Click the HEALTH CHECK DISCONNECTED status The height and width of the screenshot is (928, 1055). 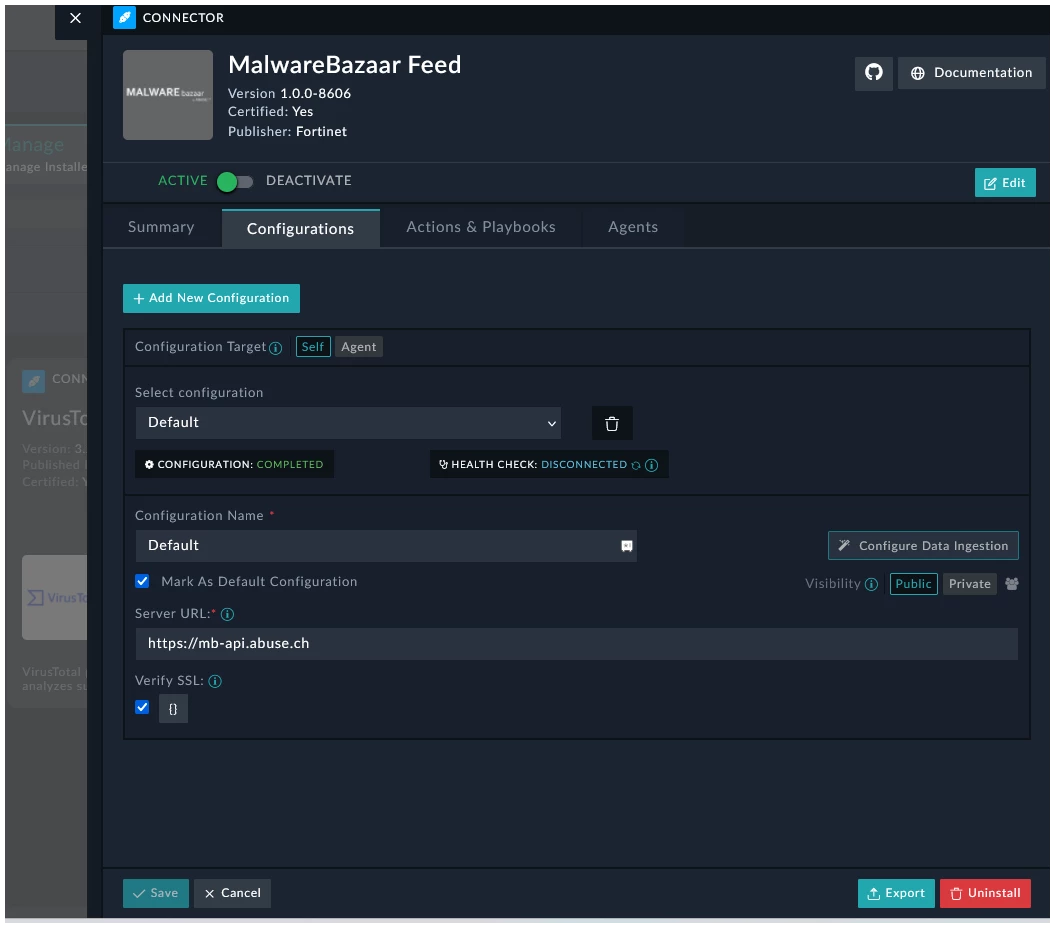tap(548, 464)
